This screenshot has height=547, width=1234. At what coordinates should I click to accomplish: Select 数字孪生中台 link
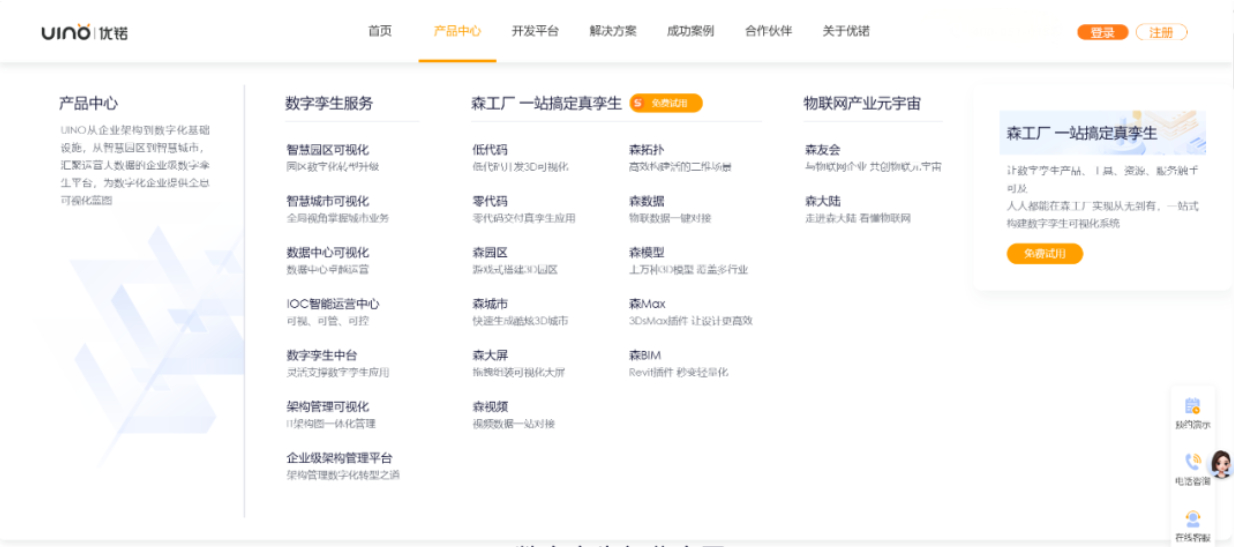(x=321, y=355)
